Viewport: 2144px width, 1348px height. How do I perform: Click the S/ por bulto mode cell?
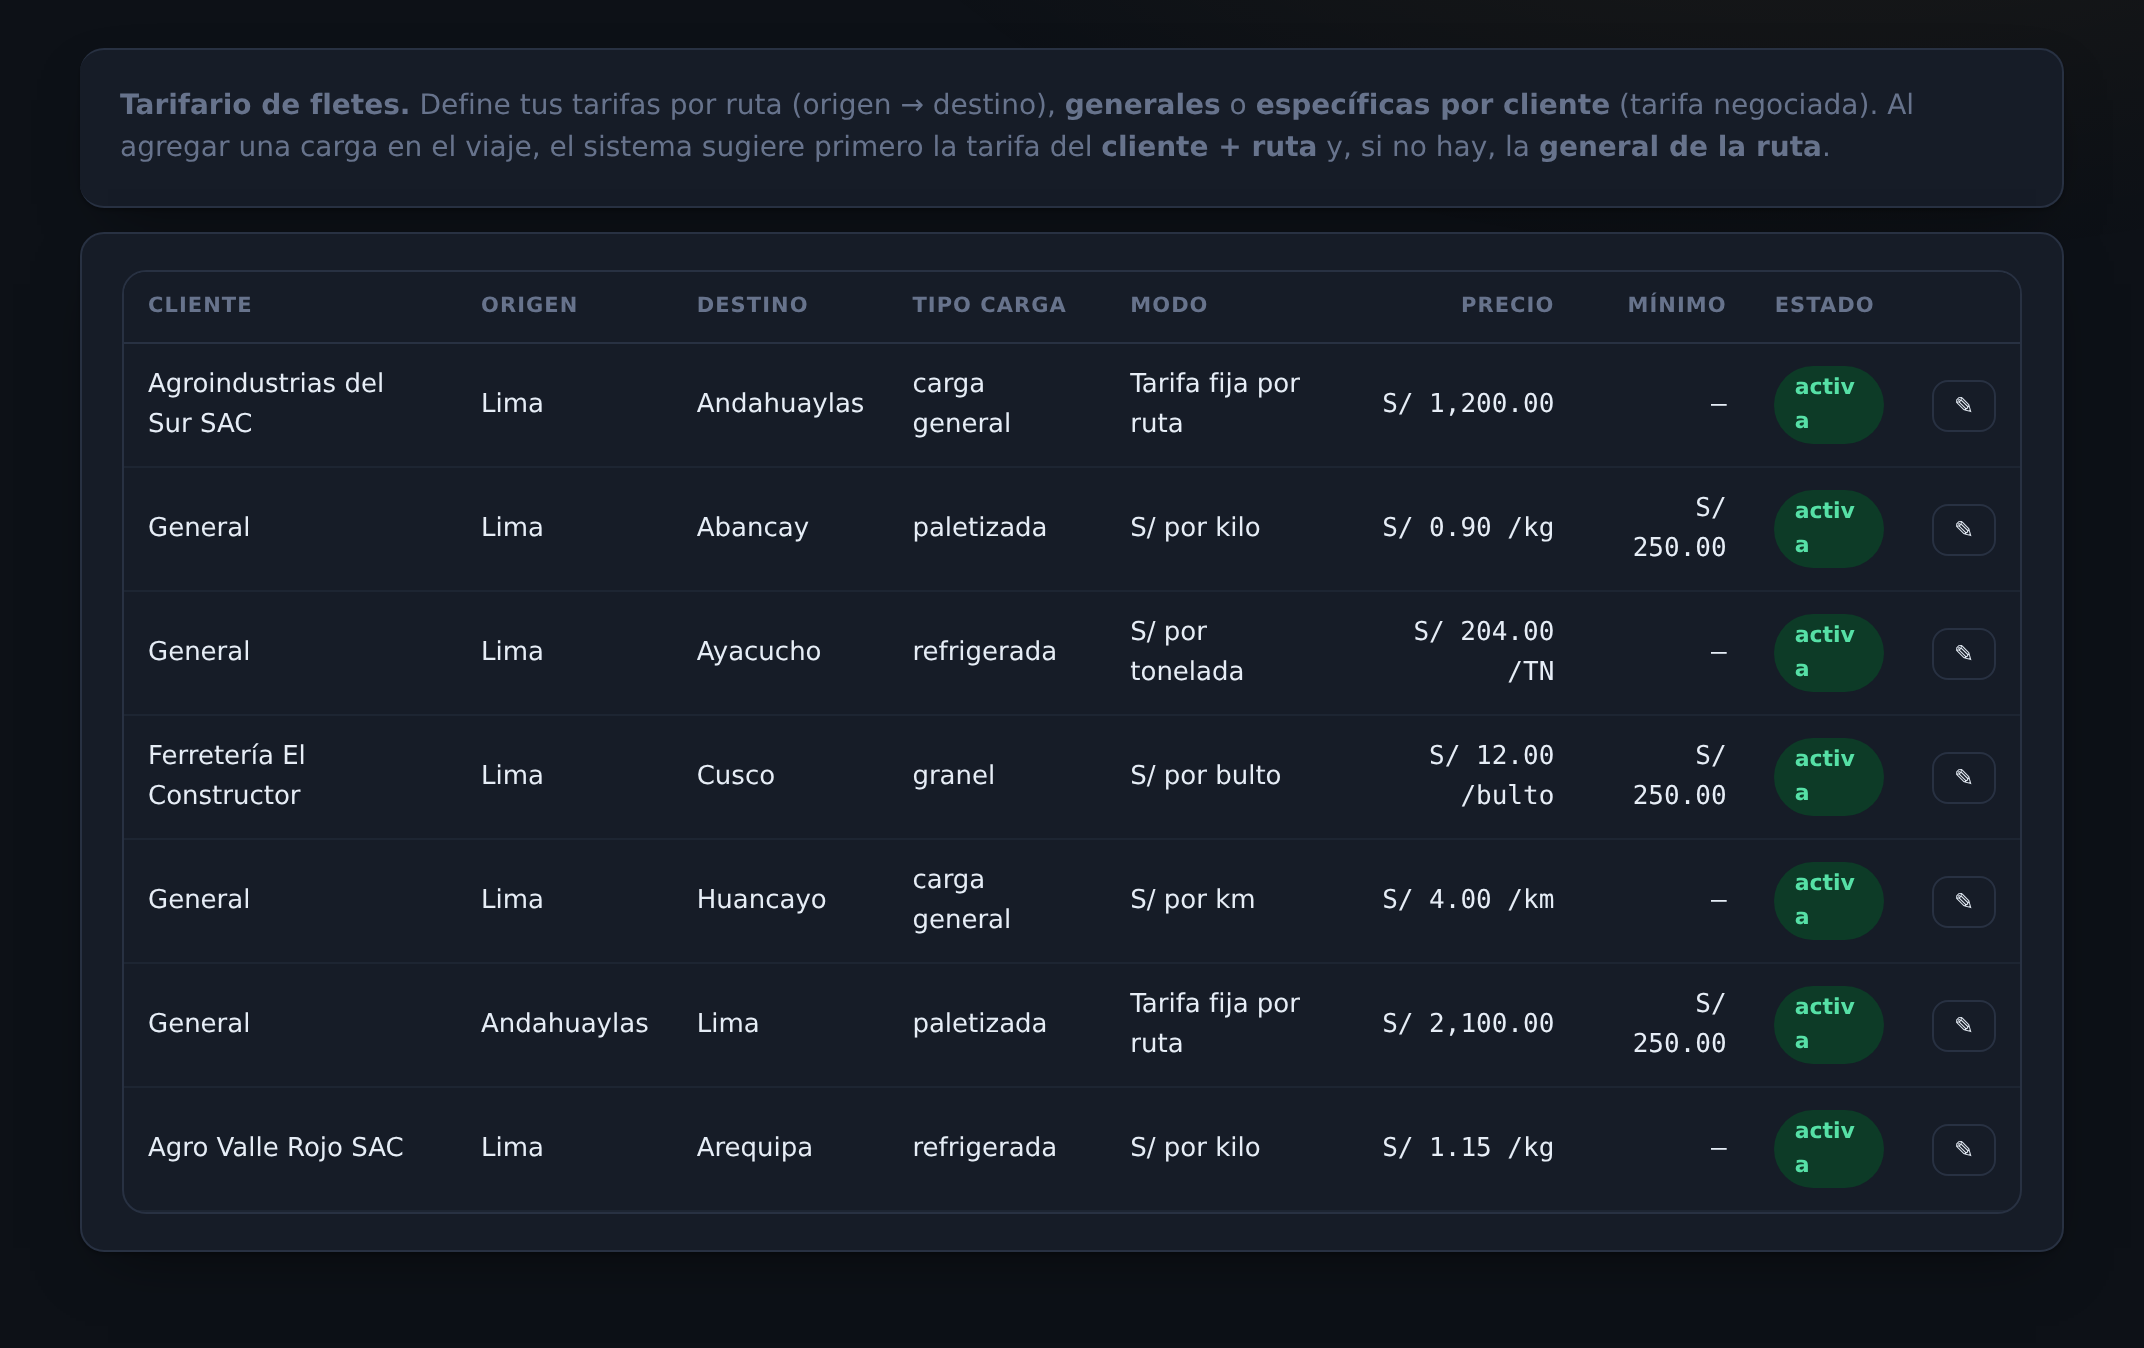[x=1205, y=775]
